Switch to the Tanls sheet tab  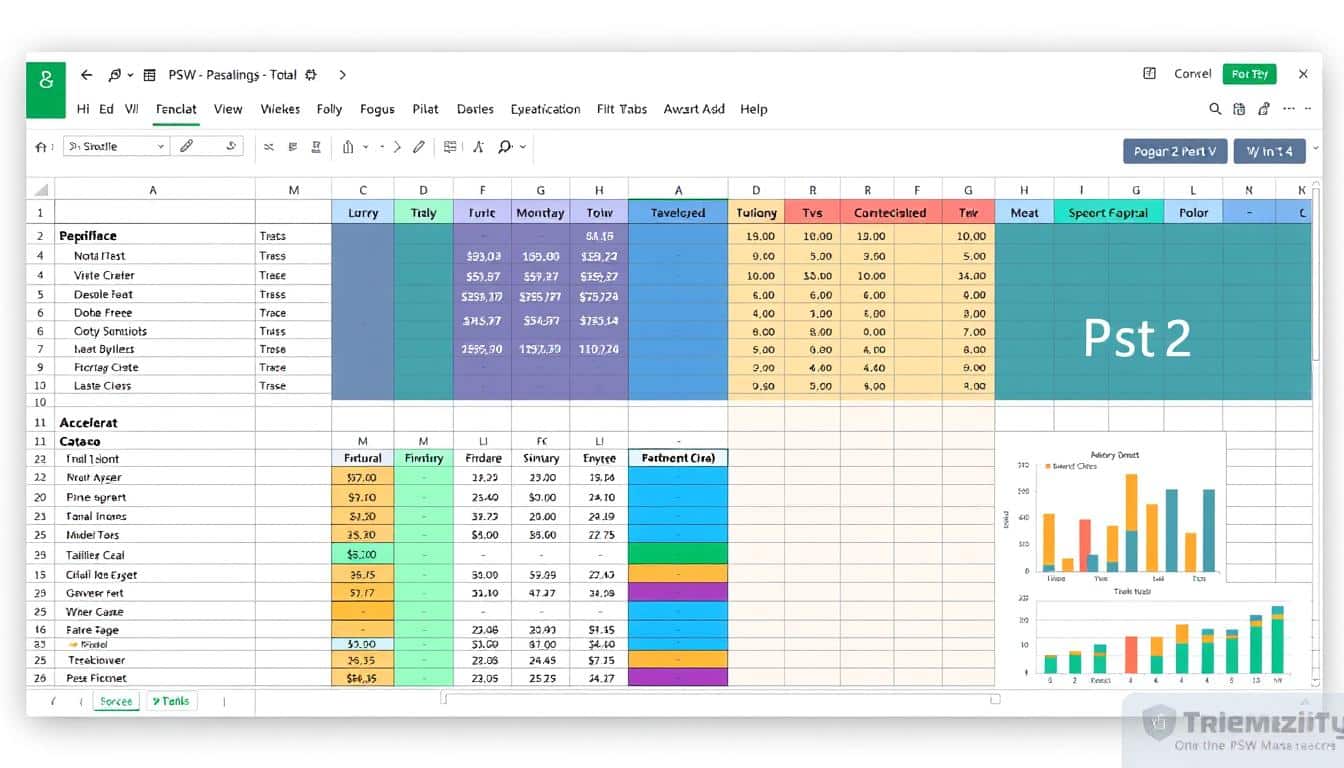[x=171, y=701]
